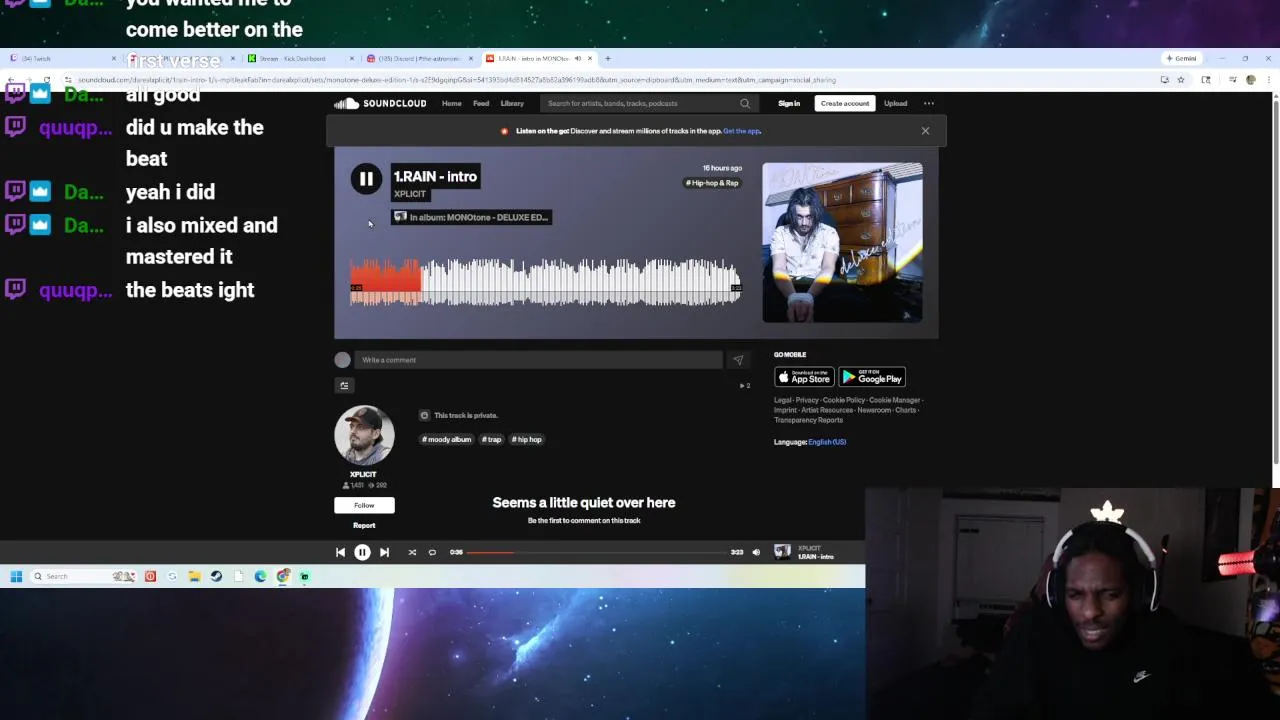
Task: Seek using bottom player progress bar
Action: tap(597, 552)
